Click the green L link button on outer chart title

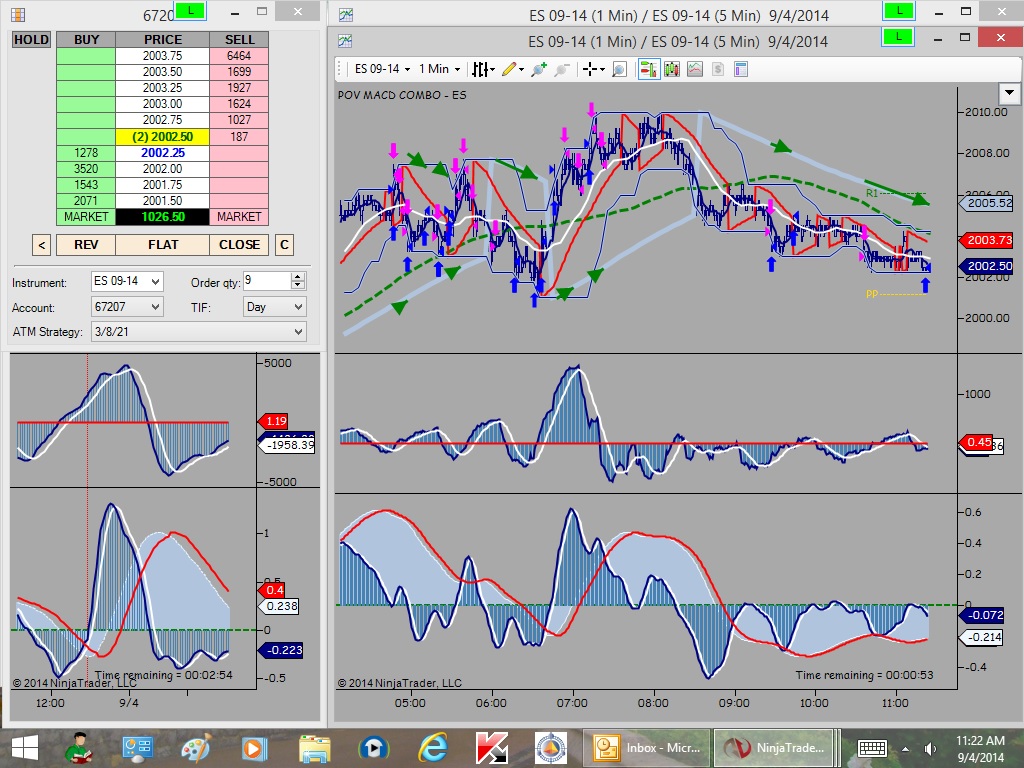pos(899,10)
